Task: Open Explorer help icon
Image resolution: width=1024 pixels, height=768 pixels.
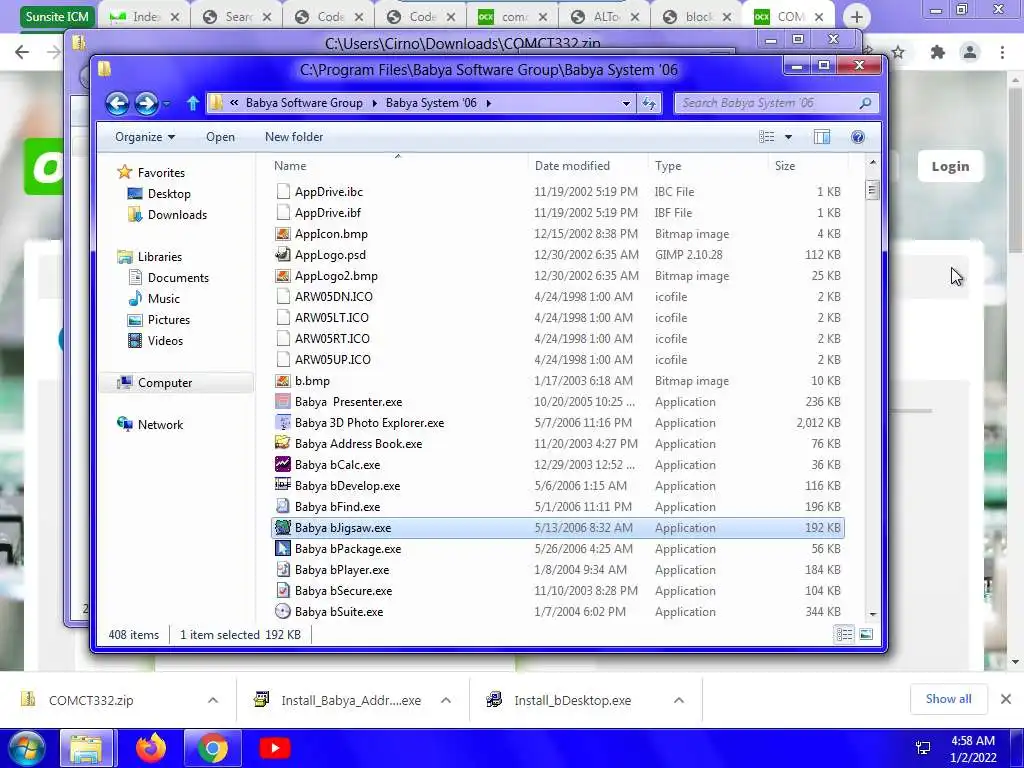Action: click(857, 136)
